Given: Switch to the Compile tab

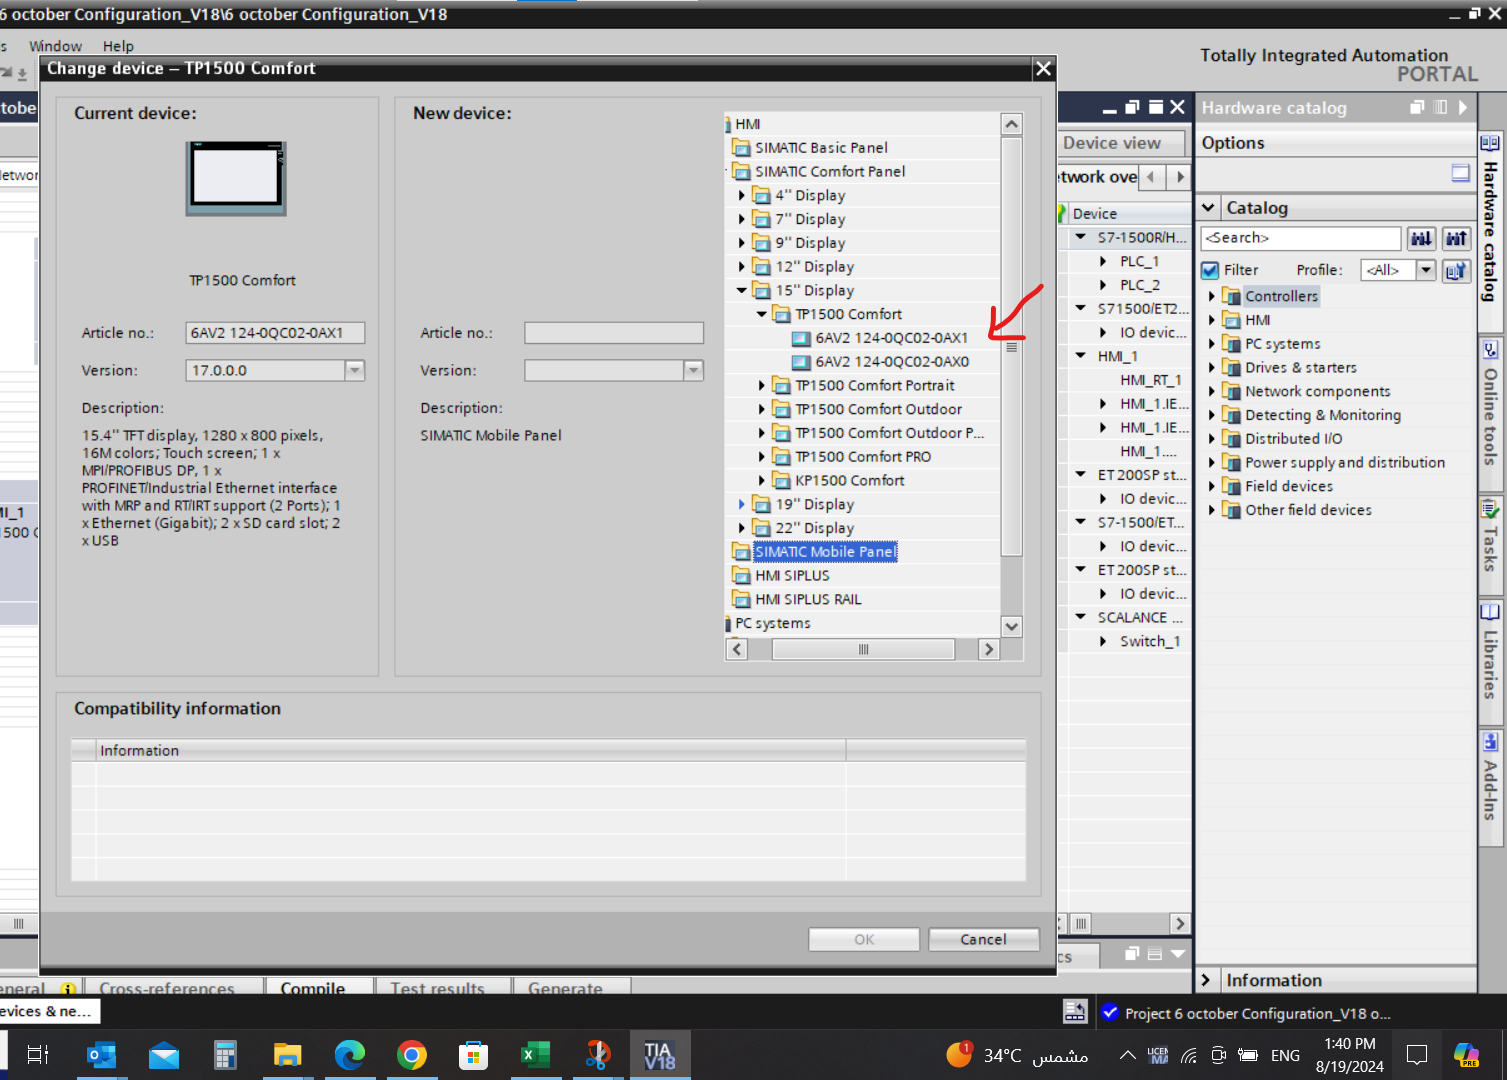Looking at the screenshot, I should 312,988.
